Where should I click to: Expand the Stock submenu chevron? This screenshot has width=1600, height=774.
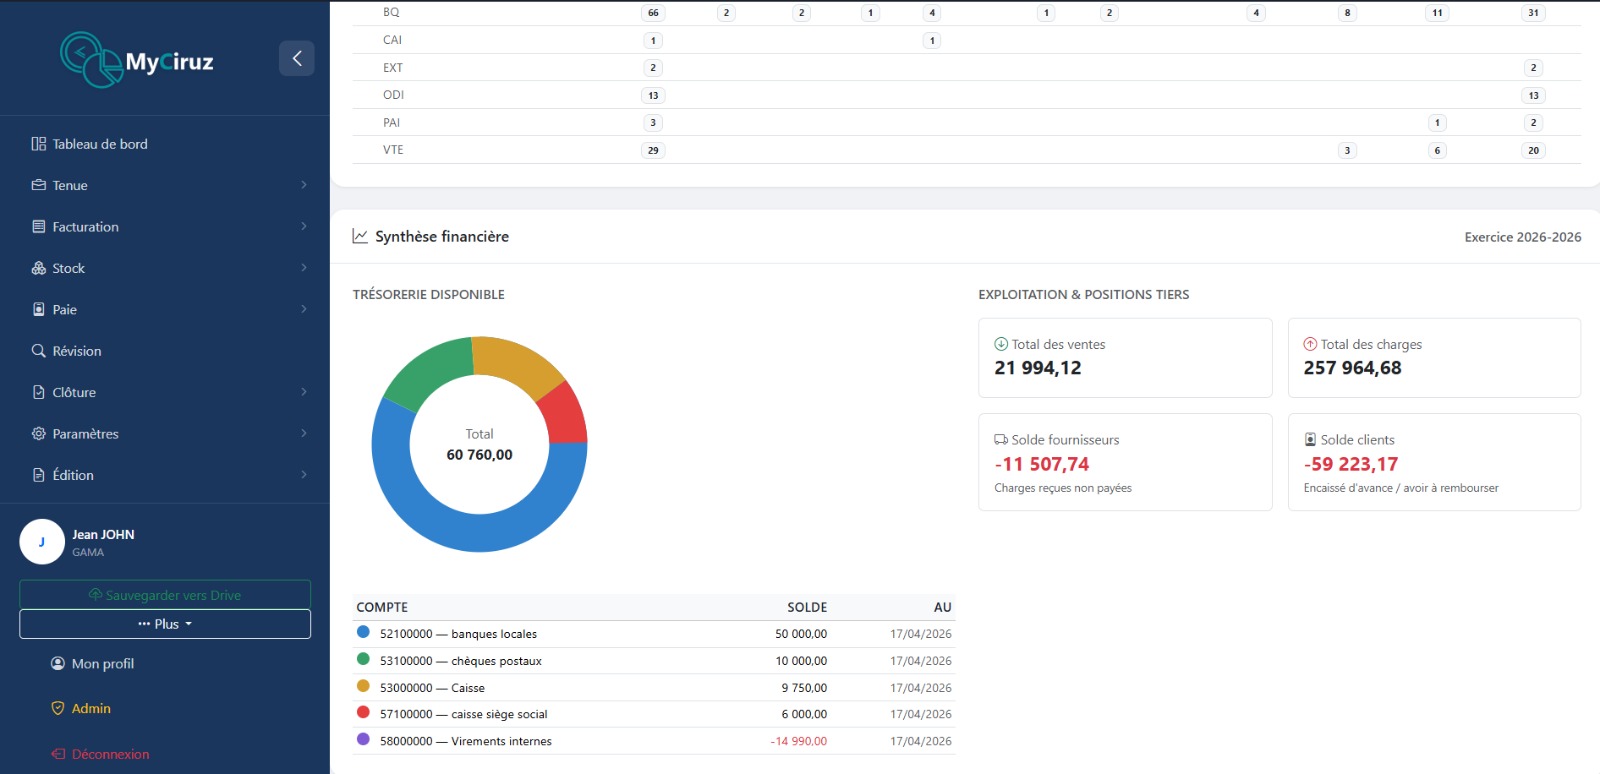coord(304,268)
